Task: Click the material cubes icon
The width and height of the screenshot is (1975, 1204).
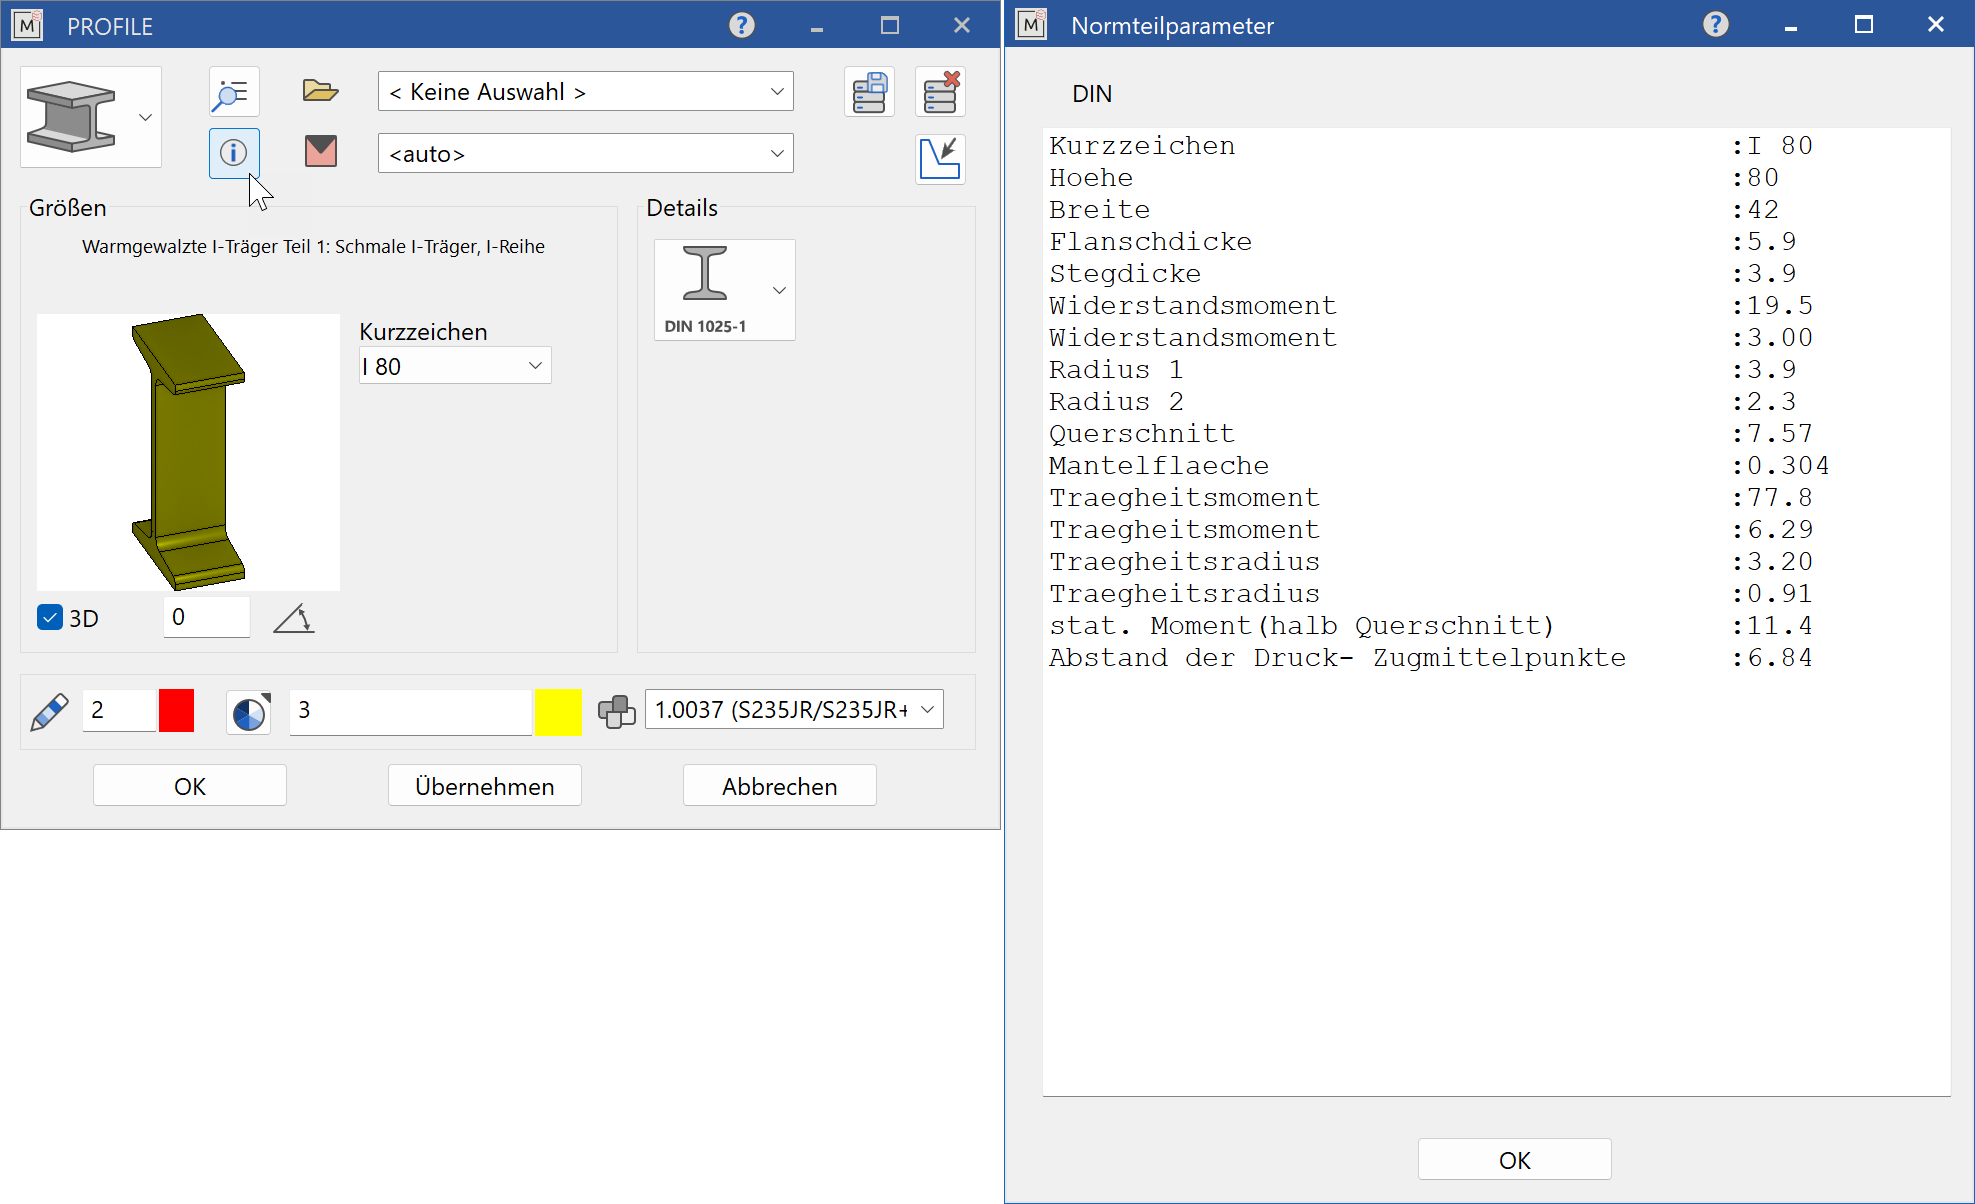Action: click(x=617, y=712)
